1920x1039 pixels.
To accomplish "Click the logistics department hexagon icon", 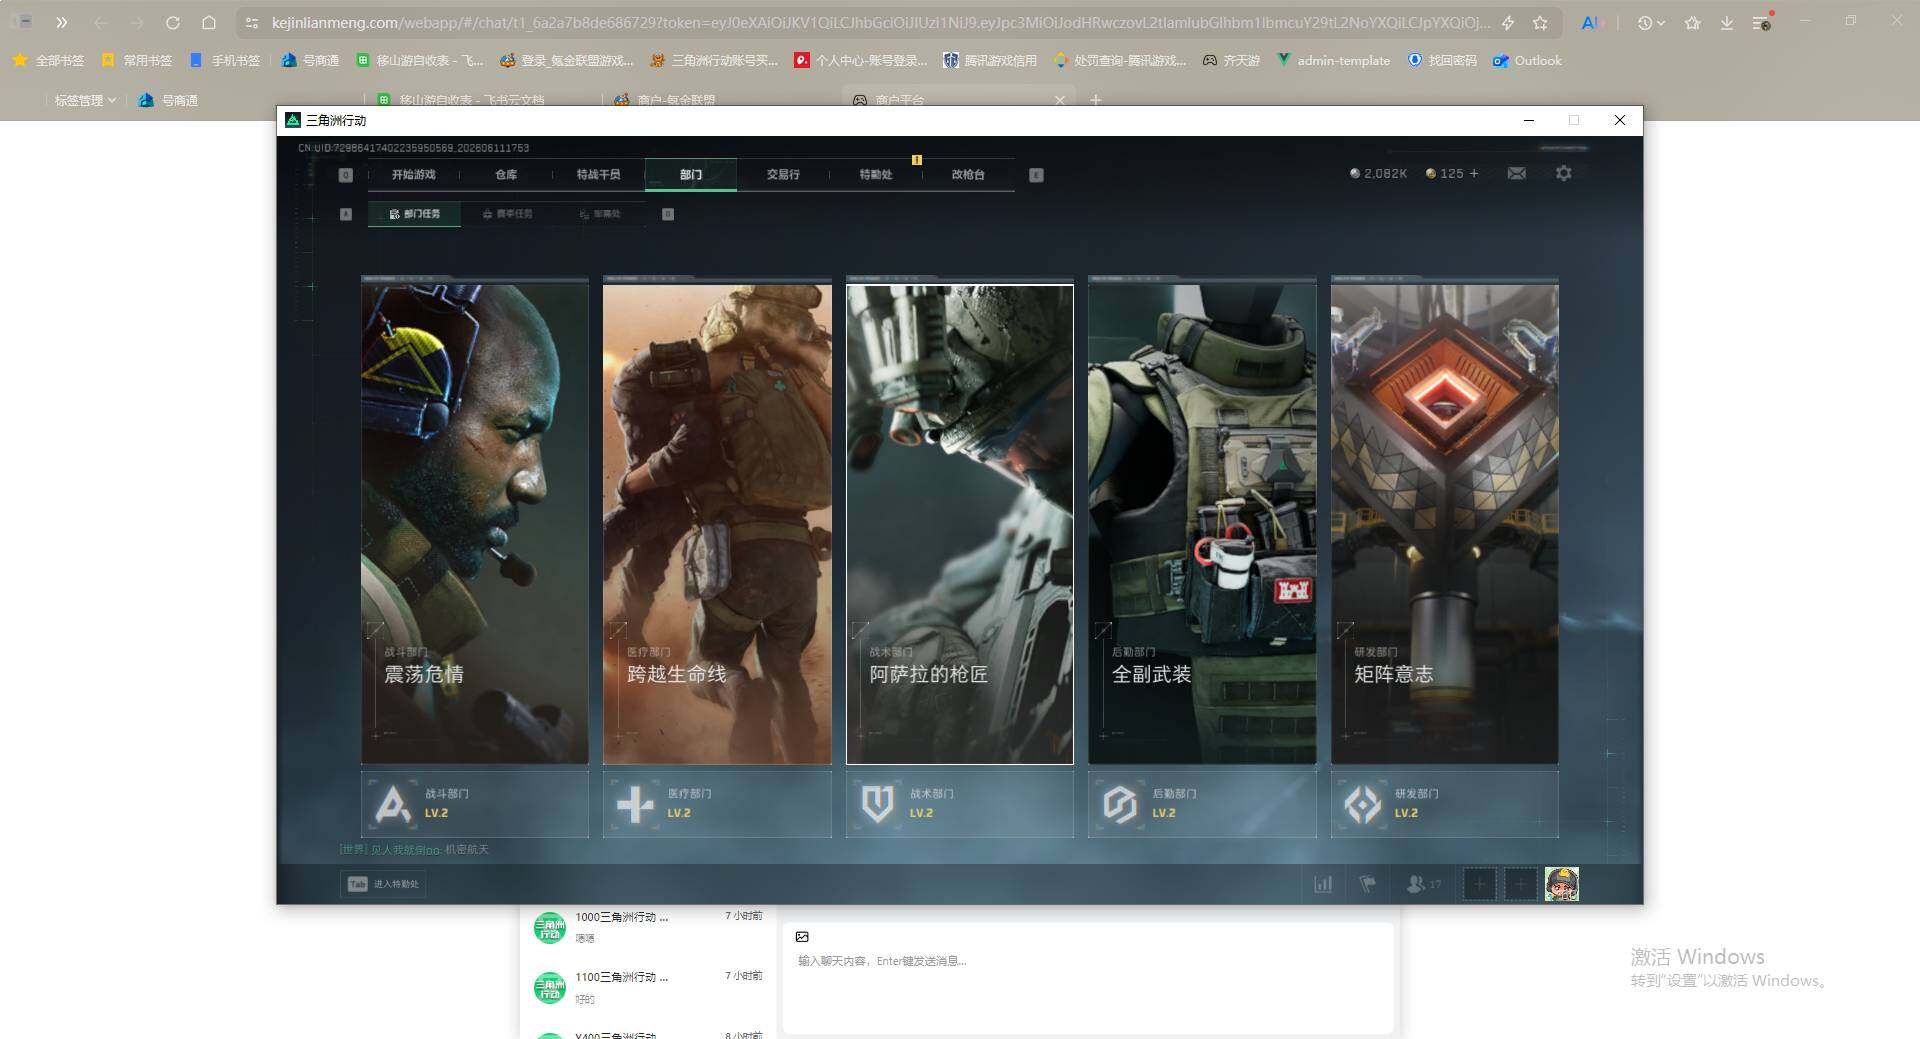I will pyautogui.click(x=1120, y=804).
